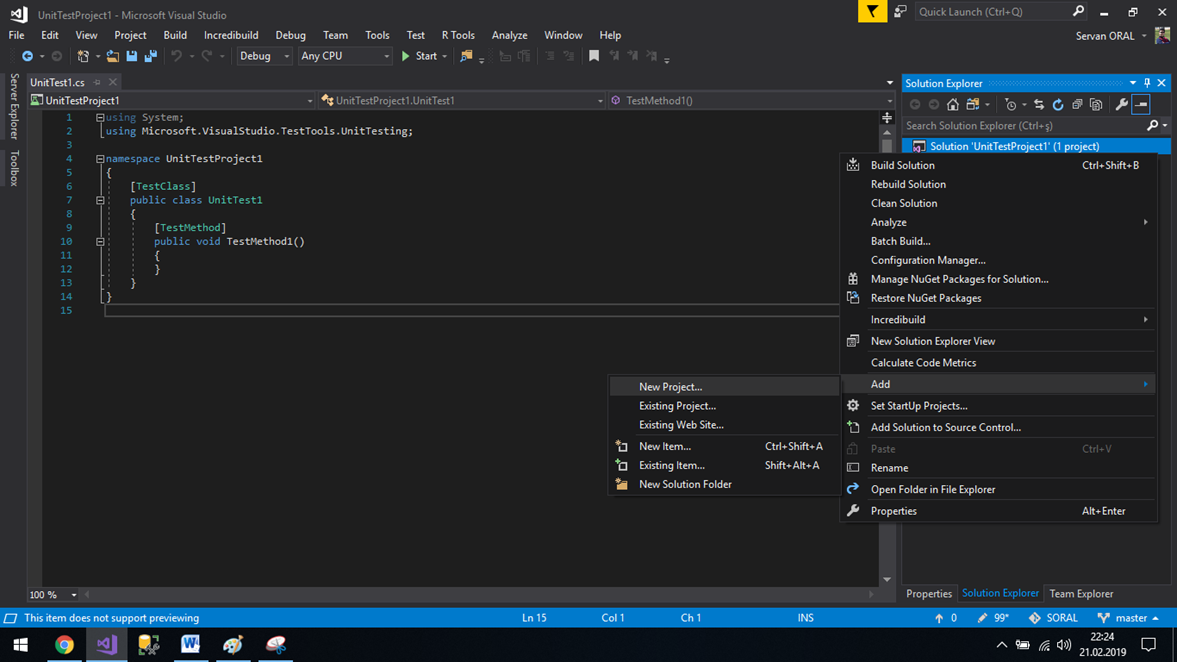Image resolution: width=1177 pixels, height=662 pixels.
Task: Toggle the solution and folder views switcher icon
Action: (x=973, y=105)
